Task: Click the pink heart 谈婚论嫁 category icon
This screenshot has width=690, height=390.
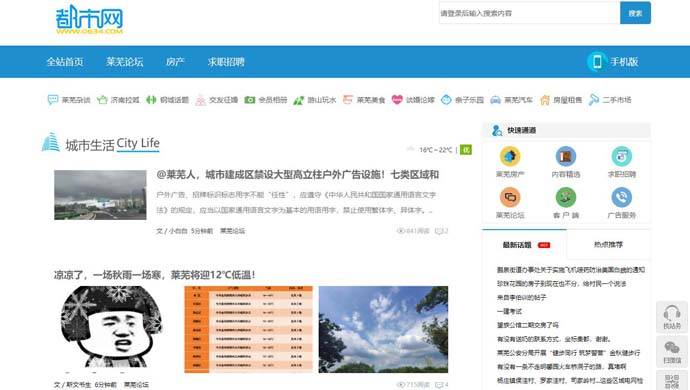Action: pyautogui.click(x=397, y=99)
